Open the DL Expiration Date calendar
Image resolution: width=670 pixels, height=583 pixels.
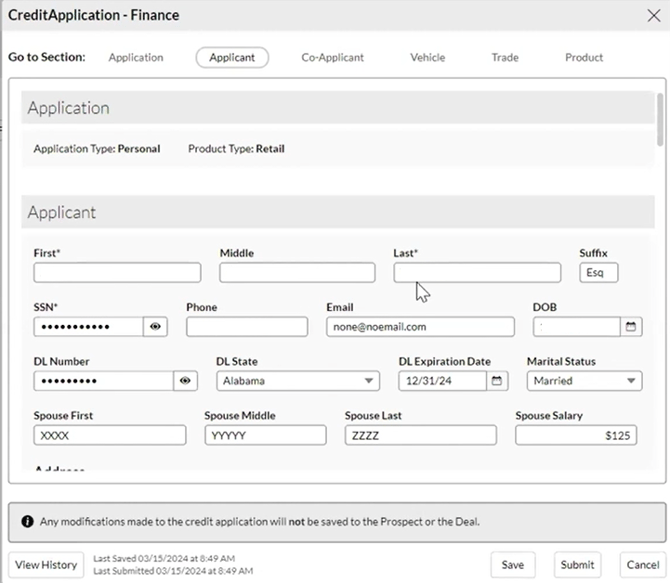coord(496,381)
